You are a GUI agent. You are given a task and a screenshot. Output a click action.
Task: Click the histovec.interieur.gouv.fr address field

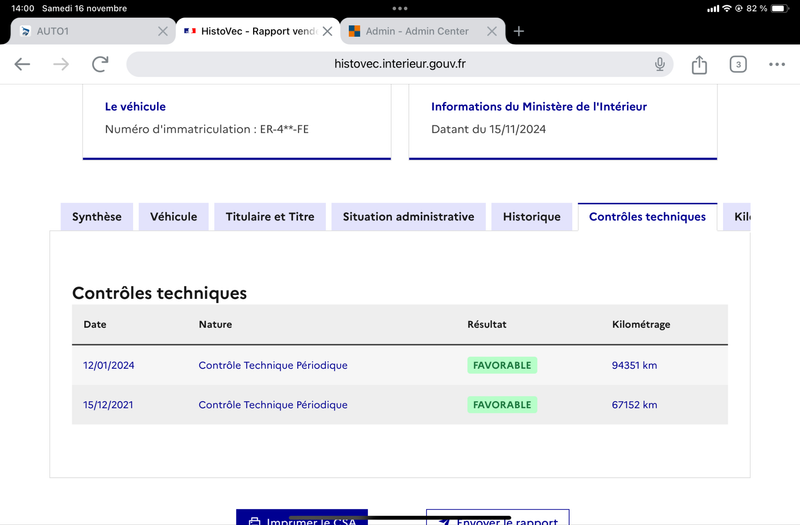tap(400, 64)
